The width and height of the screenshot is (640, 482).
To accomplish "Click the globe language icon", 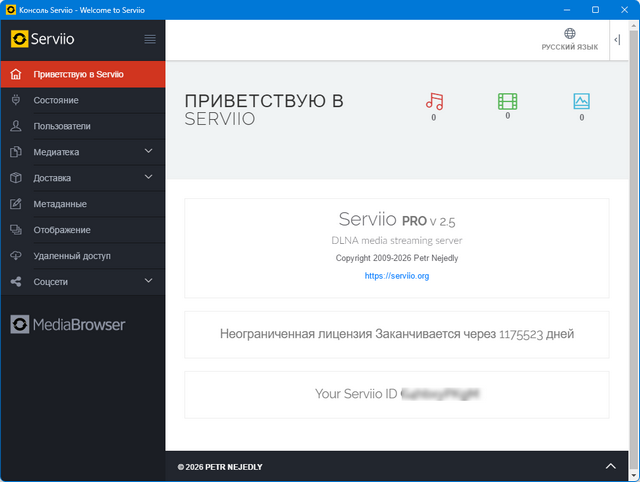I will 570,33.
